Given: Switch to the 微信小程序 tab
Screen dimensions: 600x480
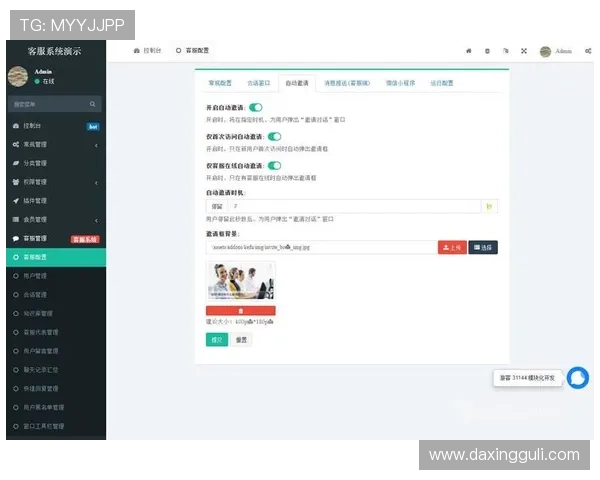Looking at the screenshot, I should pos(400,83).
